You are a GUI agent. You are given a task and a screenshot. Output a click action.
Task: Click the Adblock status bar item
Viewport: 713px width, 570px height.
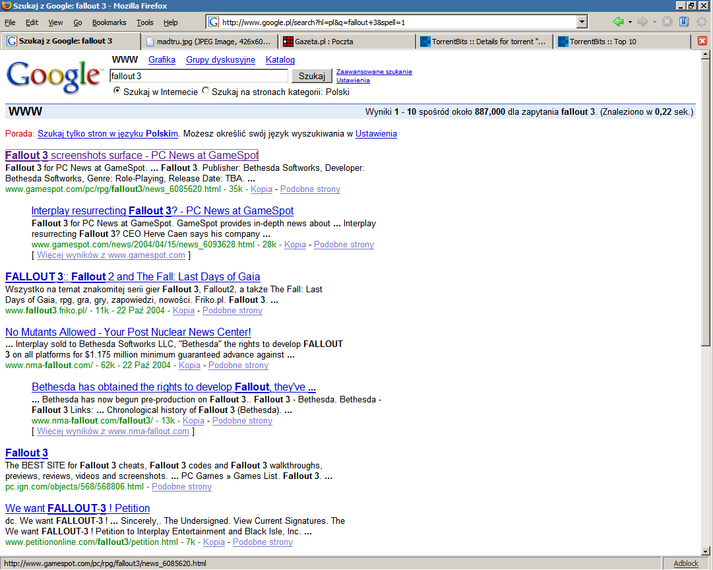[x=686, y=564]
